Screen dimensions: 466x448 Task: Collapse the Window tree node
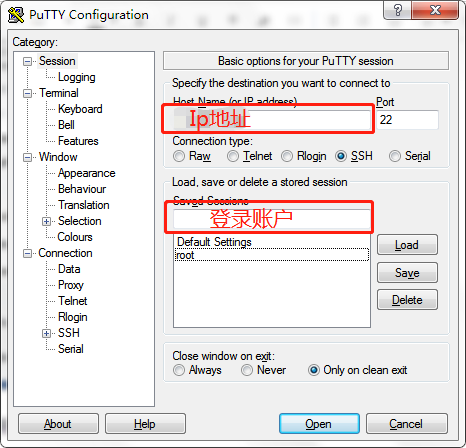coord(27,157)
